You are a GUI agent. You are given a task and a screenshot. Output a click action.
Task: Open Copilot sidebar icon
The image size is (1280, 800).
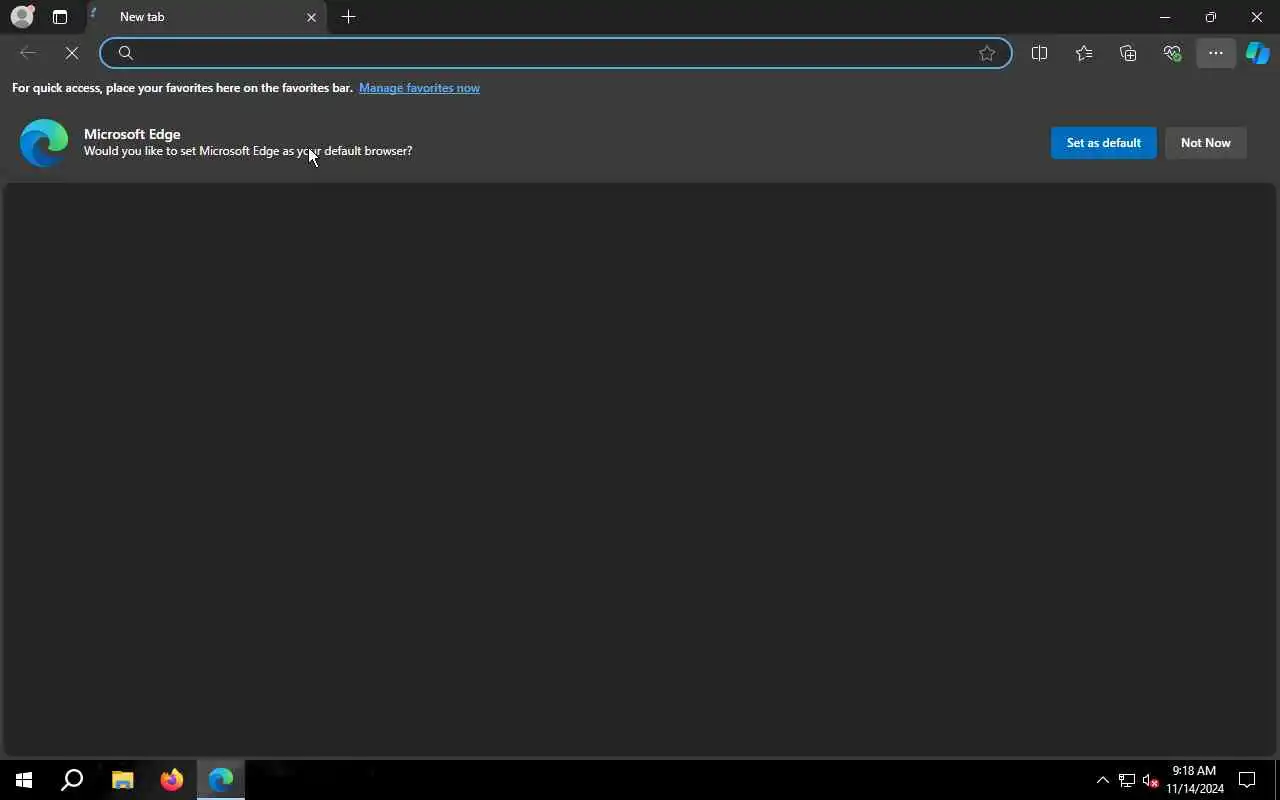1257,53
